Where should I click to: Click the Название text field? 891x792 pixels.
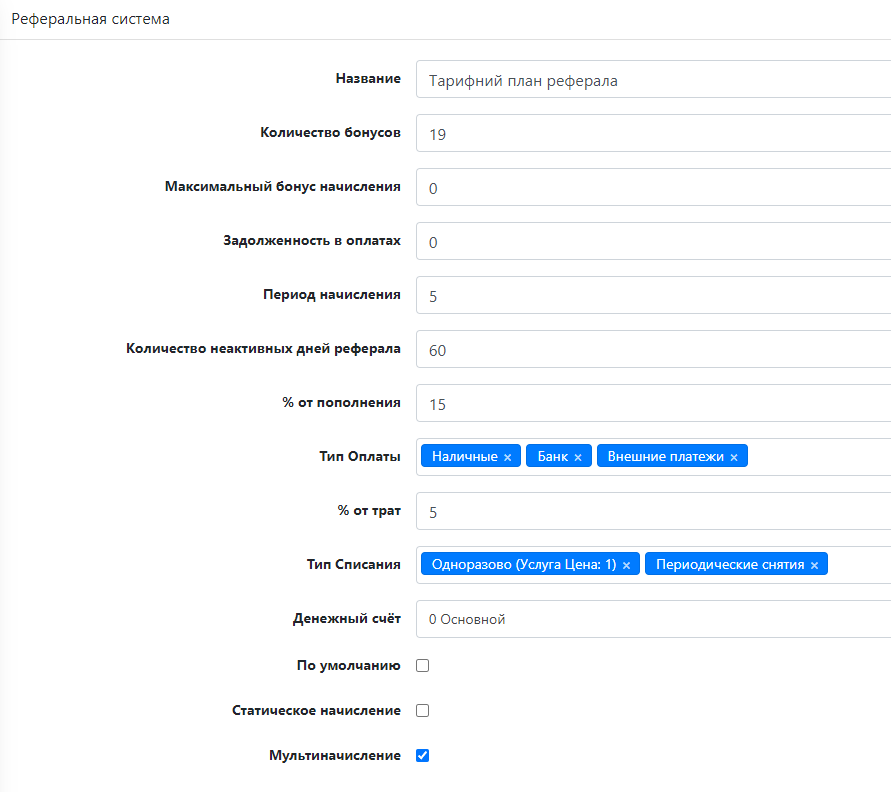[x=652, y=80]
